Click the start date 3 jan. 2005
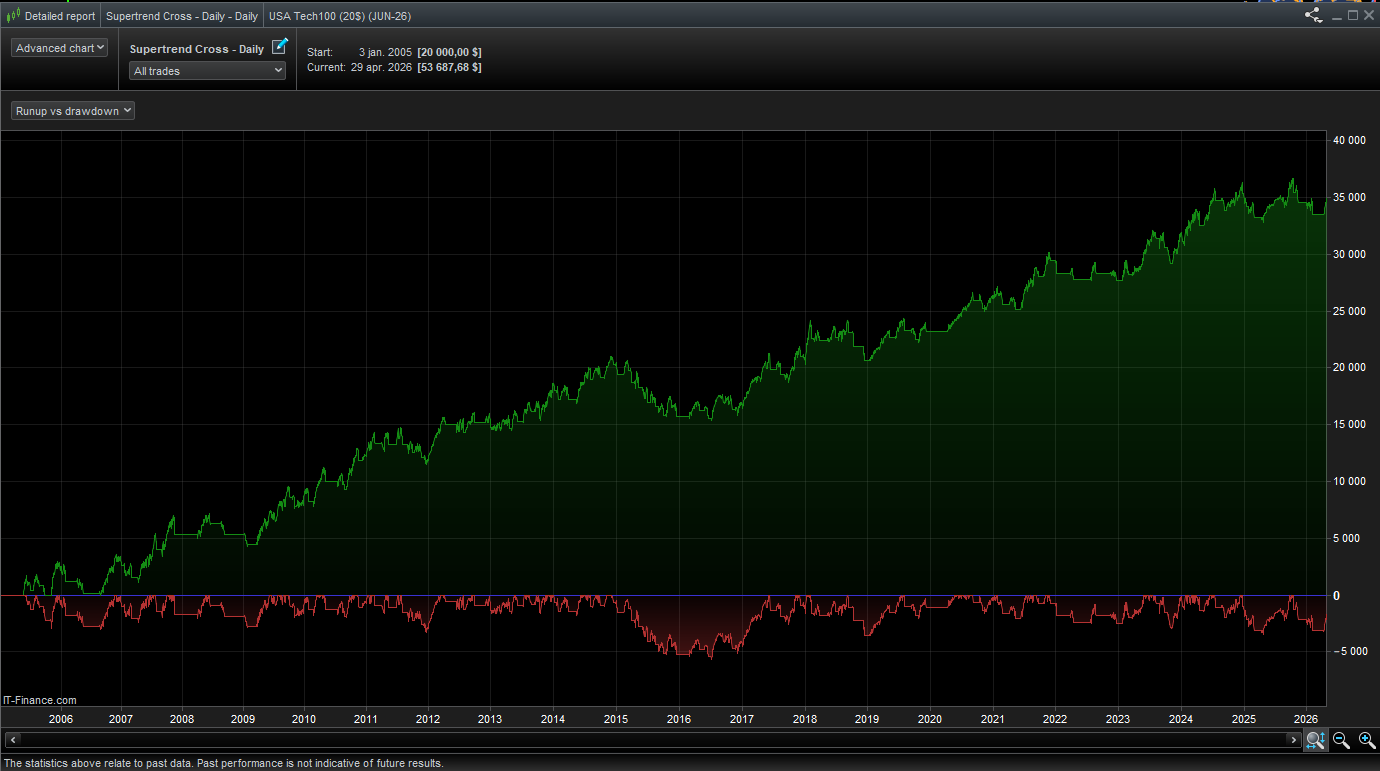Screen dimensions: 1380x771 (x=385, y=51)
